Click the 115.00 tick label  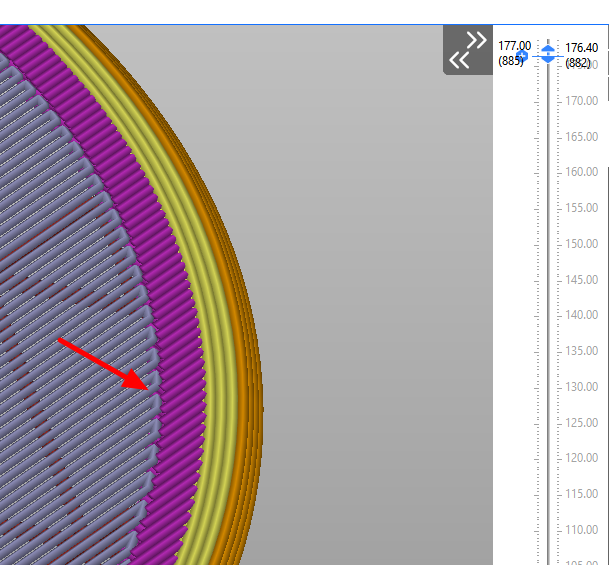point(581,494)
